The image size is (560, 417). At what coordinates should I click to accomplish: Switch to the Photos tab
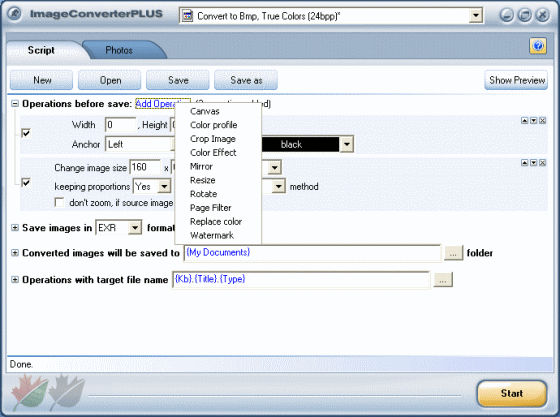pos(119,50)
